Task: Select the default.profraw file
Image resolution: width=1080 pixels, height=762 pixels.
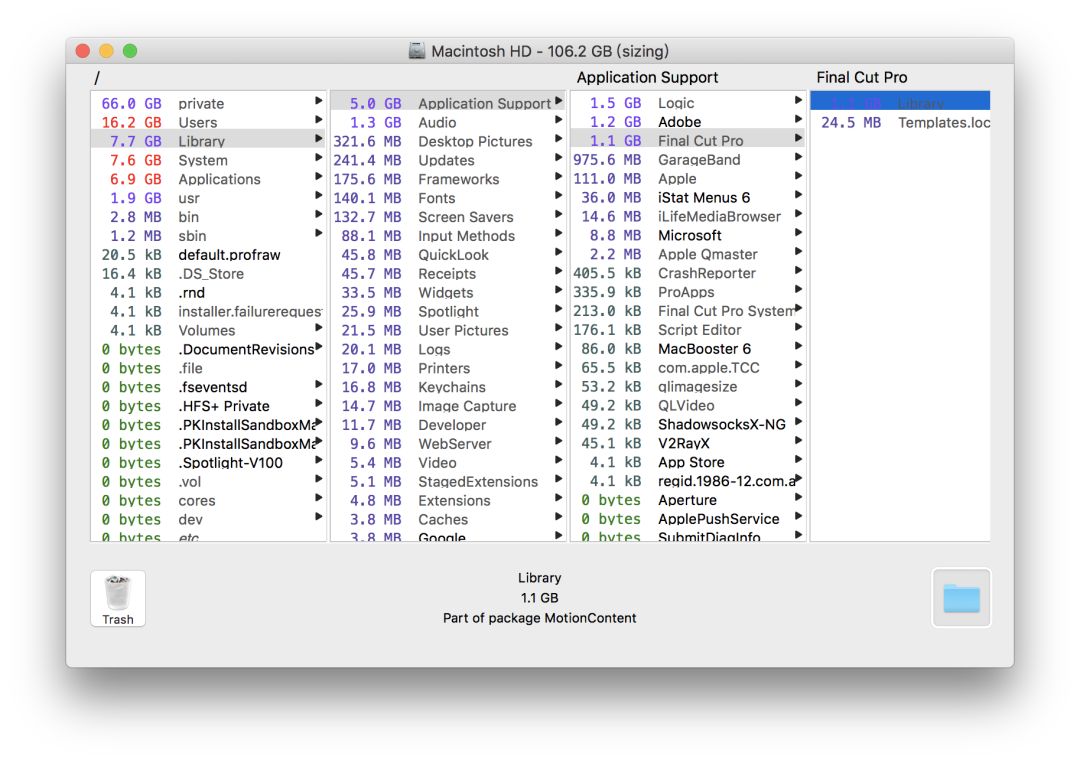Action: (209, 255)
